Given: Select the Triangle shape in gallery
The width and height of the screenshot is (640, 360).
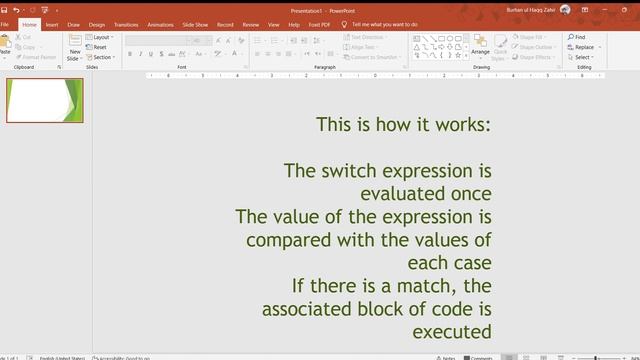Looking at the screenshot, I should [x=416, y=47].
